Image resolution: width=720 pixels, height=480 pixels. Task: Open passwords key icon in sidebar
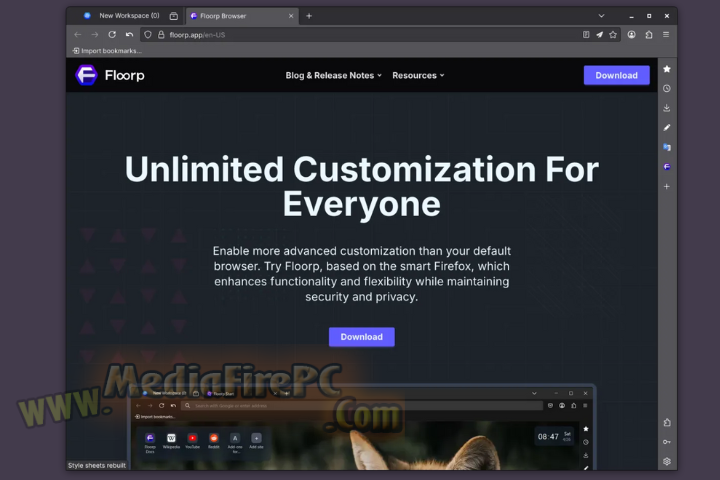[x=667, y=442]
